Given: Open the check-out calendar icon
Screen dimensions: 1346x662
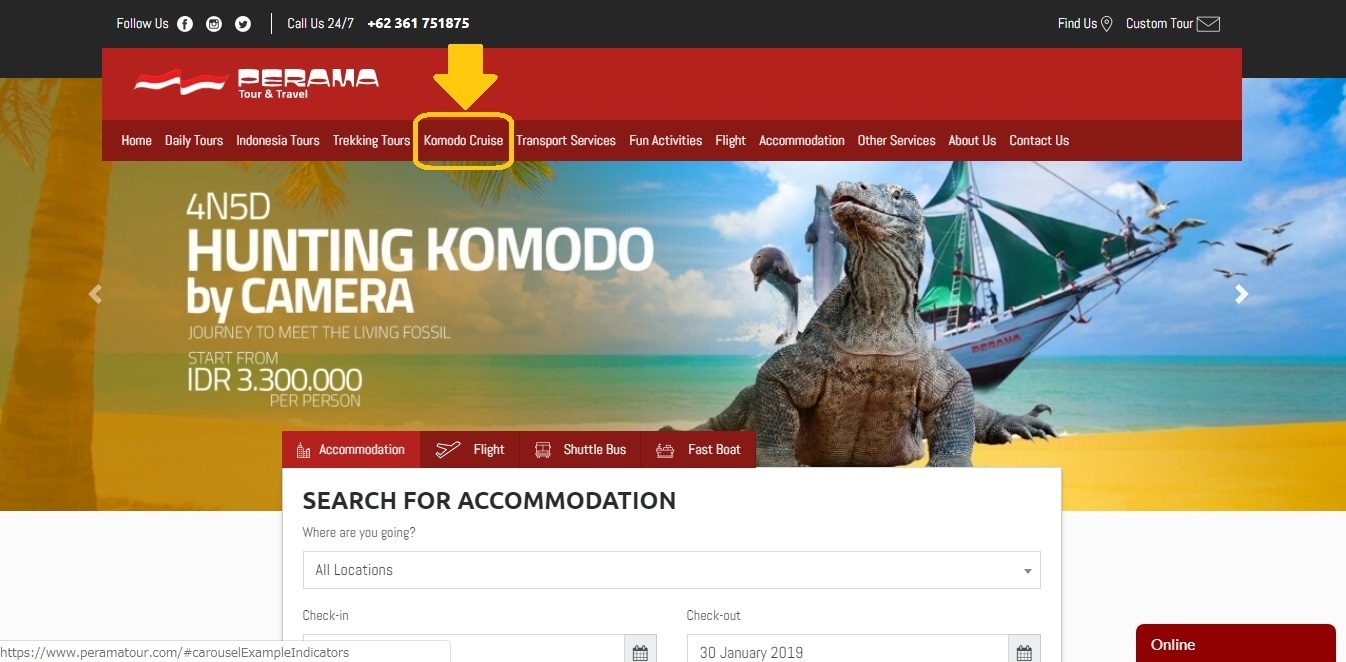Looking at the screenshot, I should [1024, 652].
